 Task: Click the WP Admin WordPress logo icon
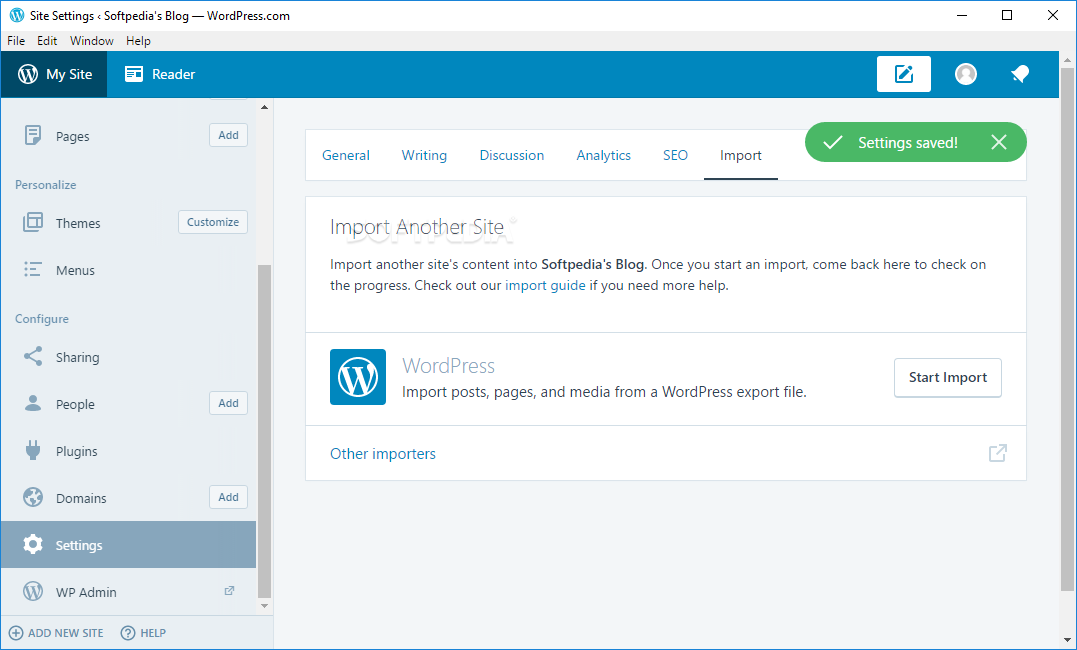tap(32, 591)
